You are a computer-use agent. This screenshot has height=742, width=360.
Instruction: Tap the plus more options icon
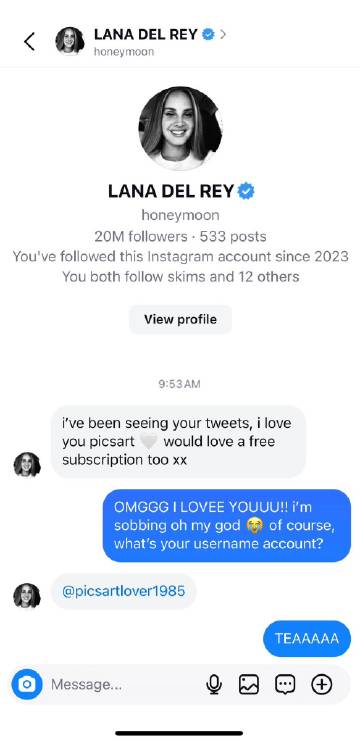coord(322,684)
